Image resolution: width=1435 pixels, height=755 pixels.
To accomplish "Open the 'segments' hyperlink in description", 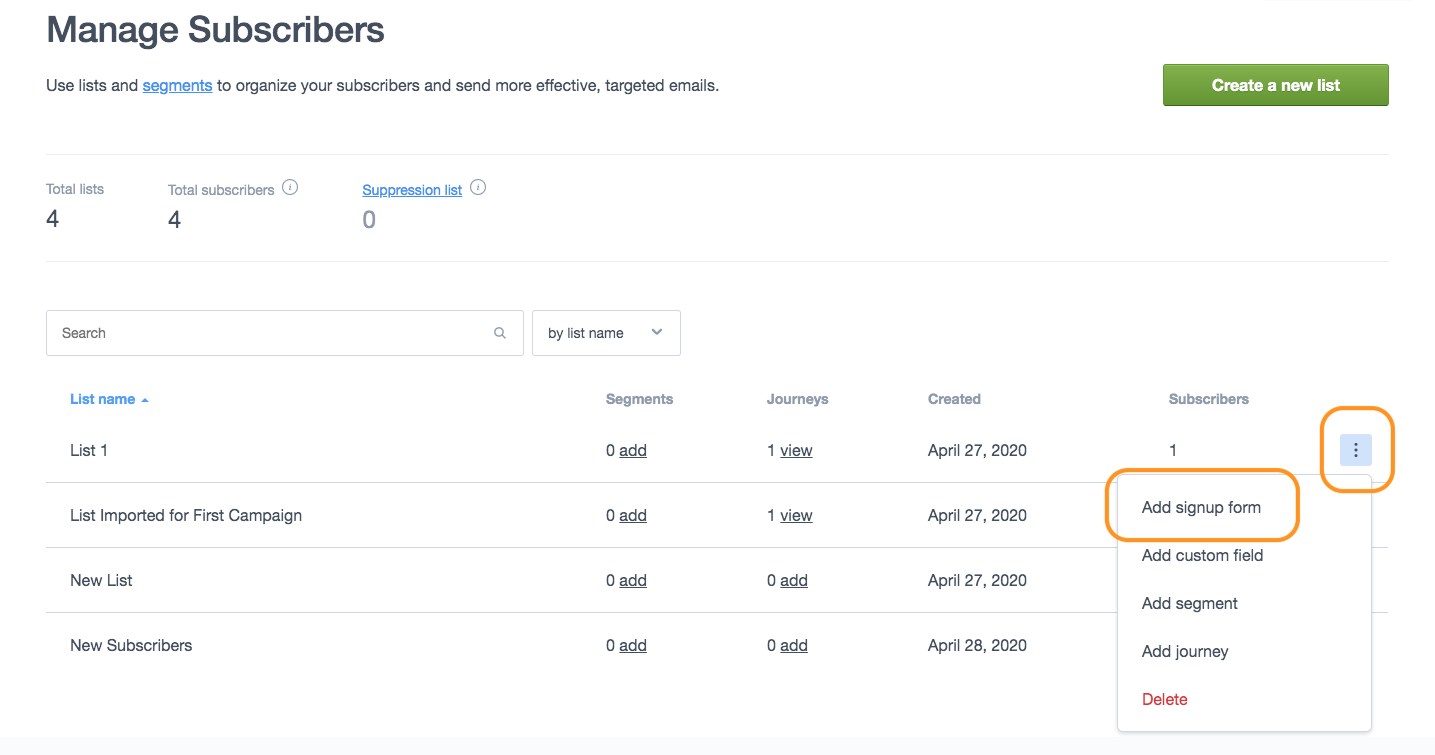I will (177, 86).
